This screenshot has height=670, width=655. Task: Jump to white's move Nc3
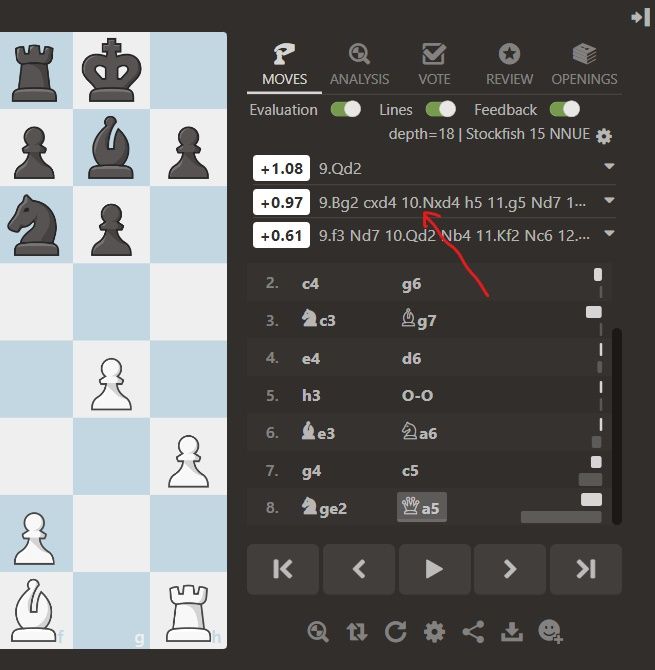(318, 319)
